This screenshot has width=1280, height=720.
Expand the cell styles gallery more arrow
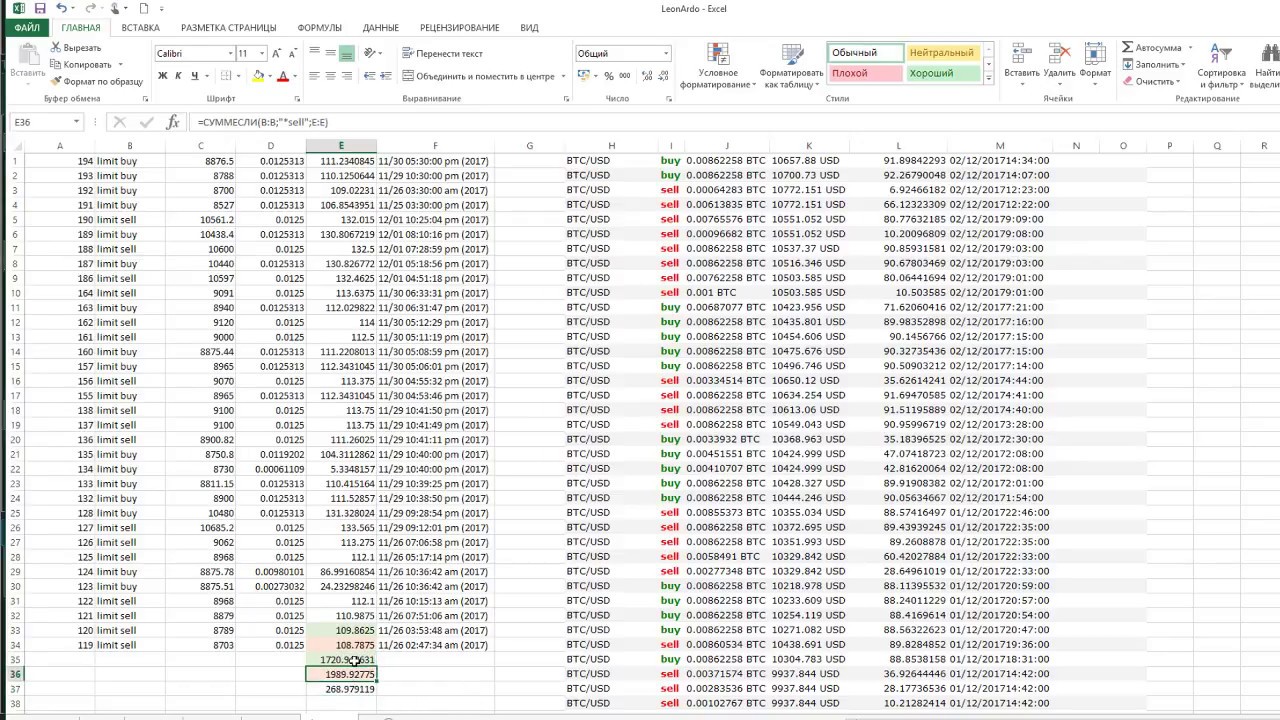[989, 78]
